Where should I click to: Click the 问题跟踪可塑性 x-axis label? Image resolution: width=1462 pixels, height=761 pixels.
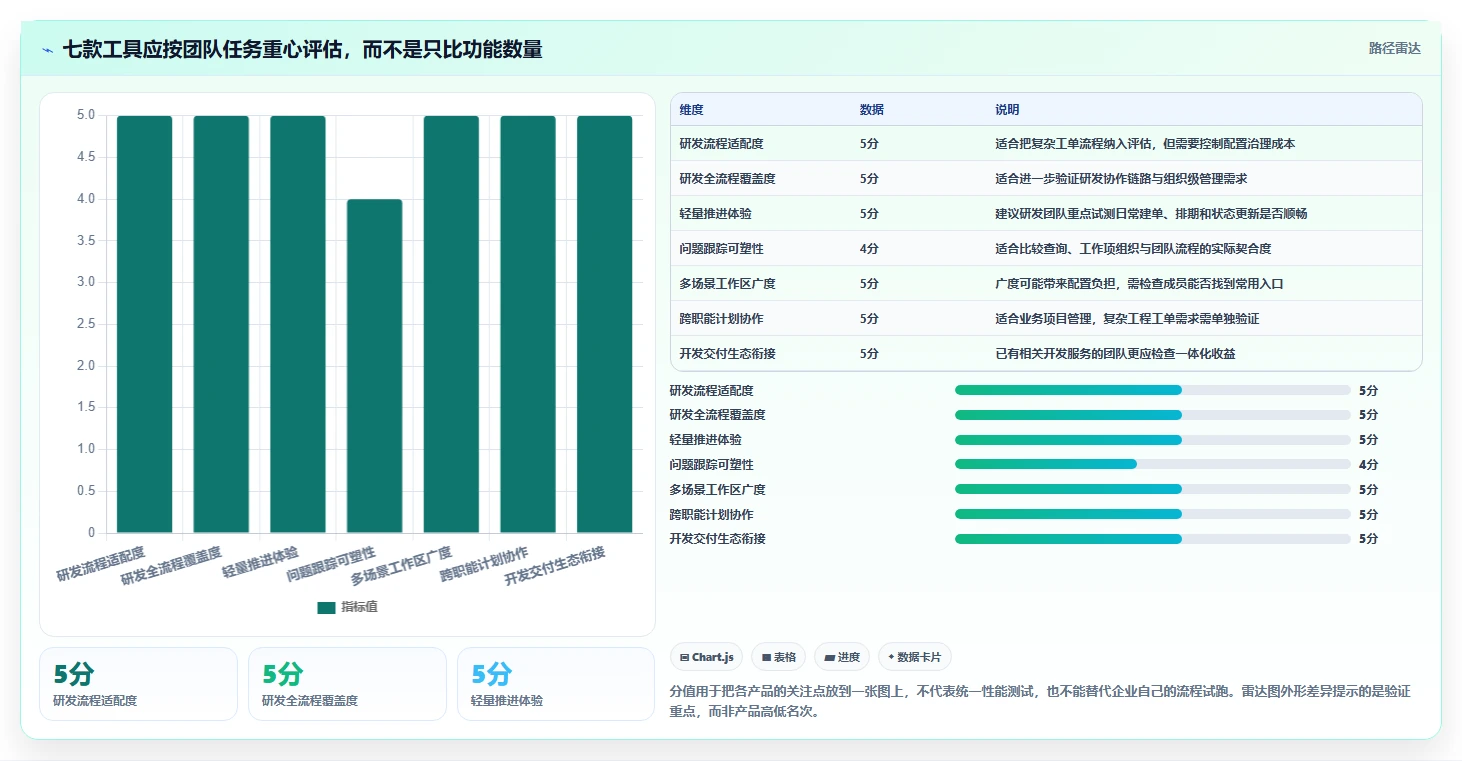point(331,564)
